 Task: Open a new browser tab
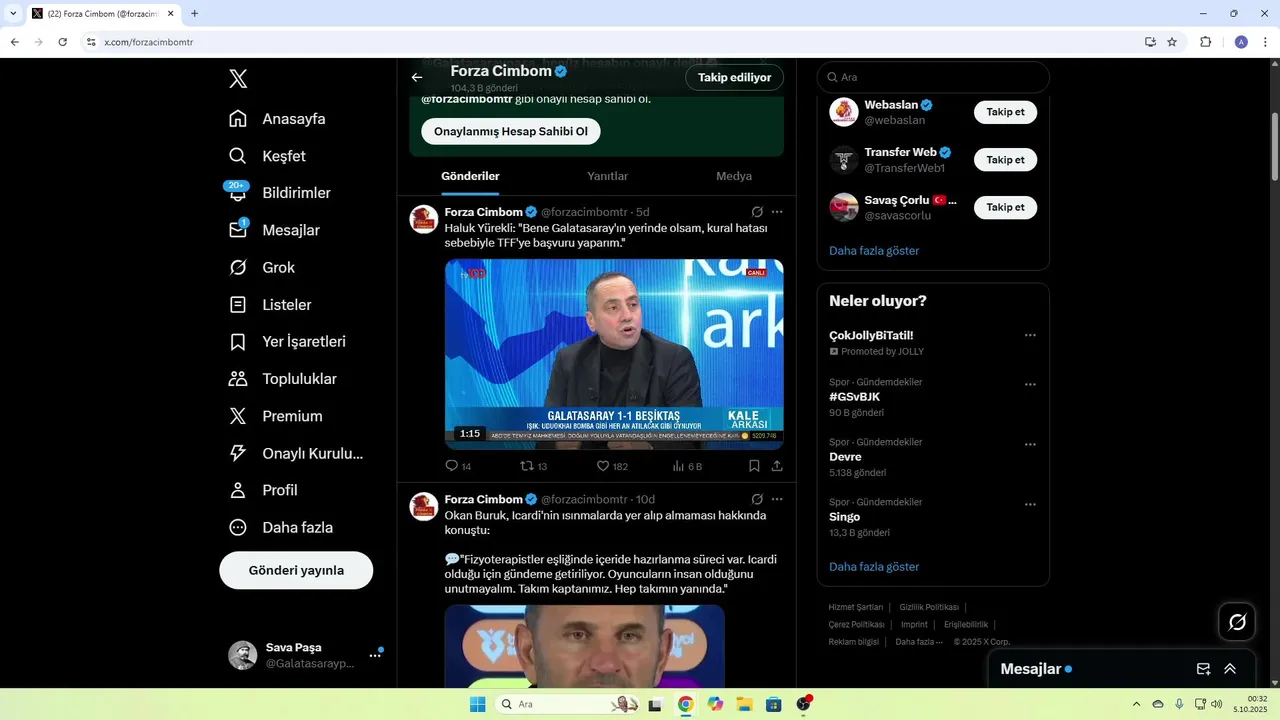point(194,13)
